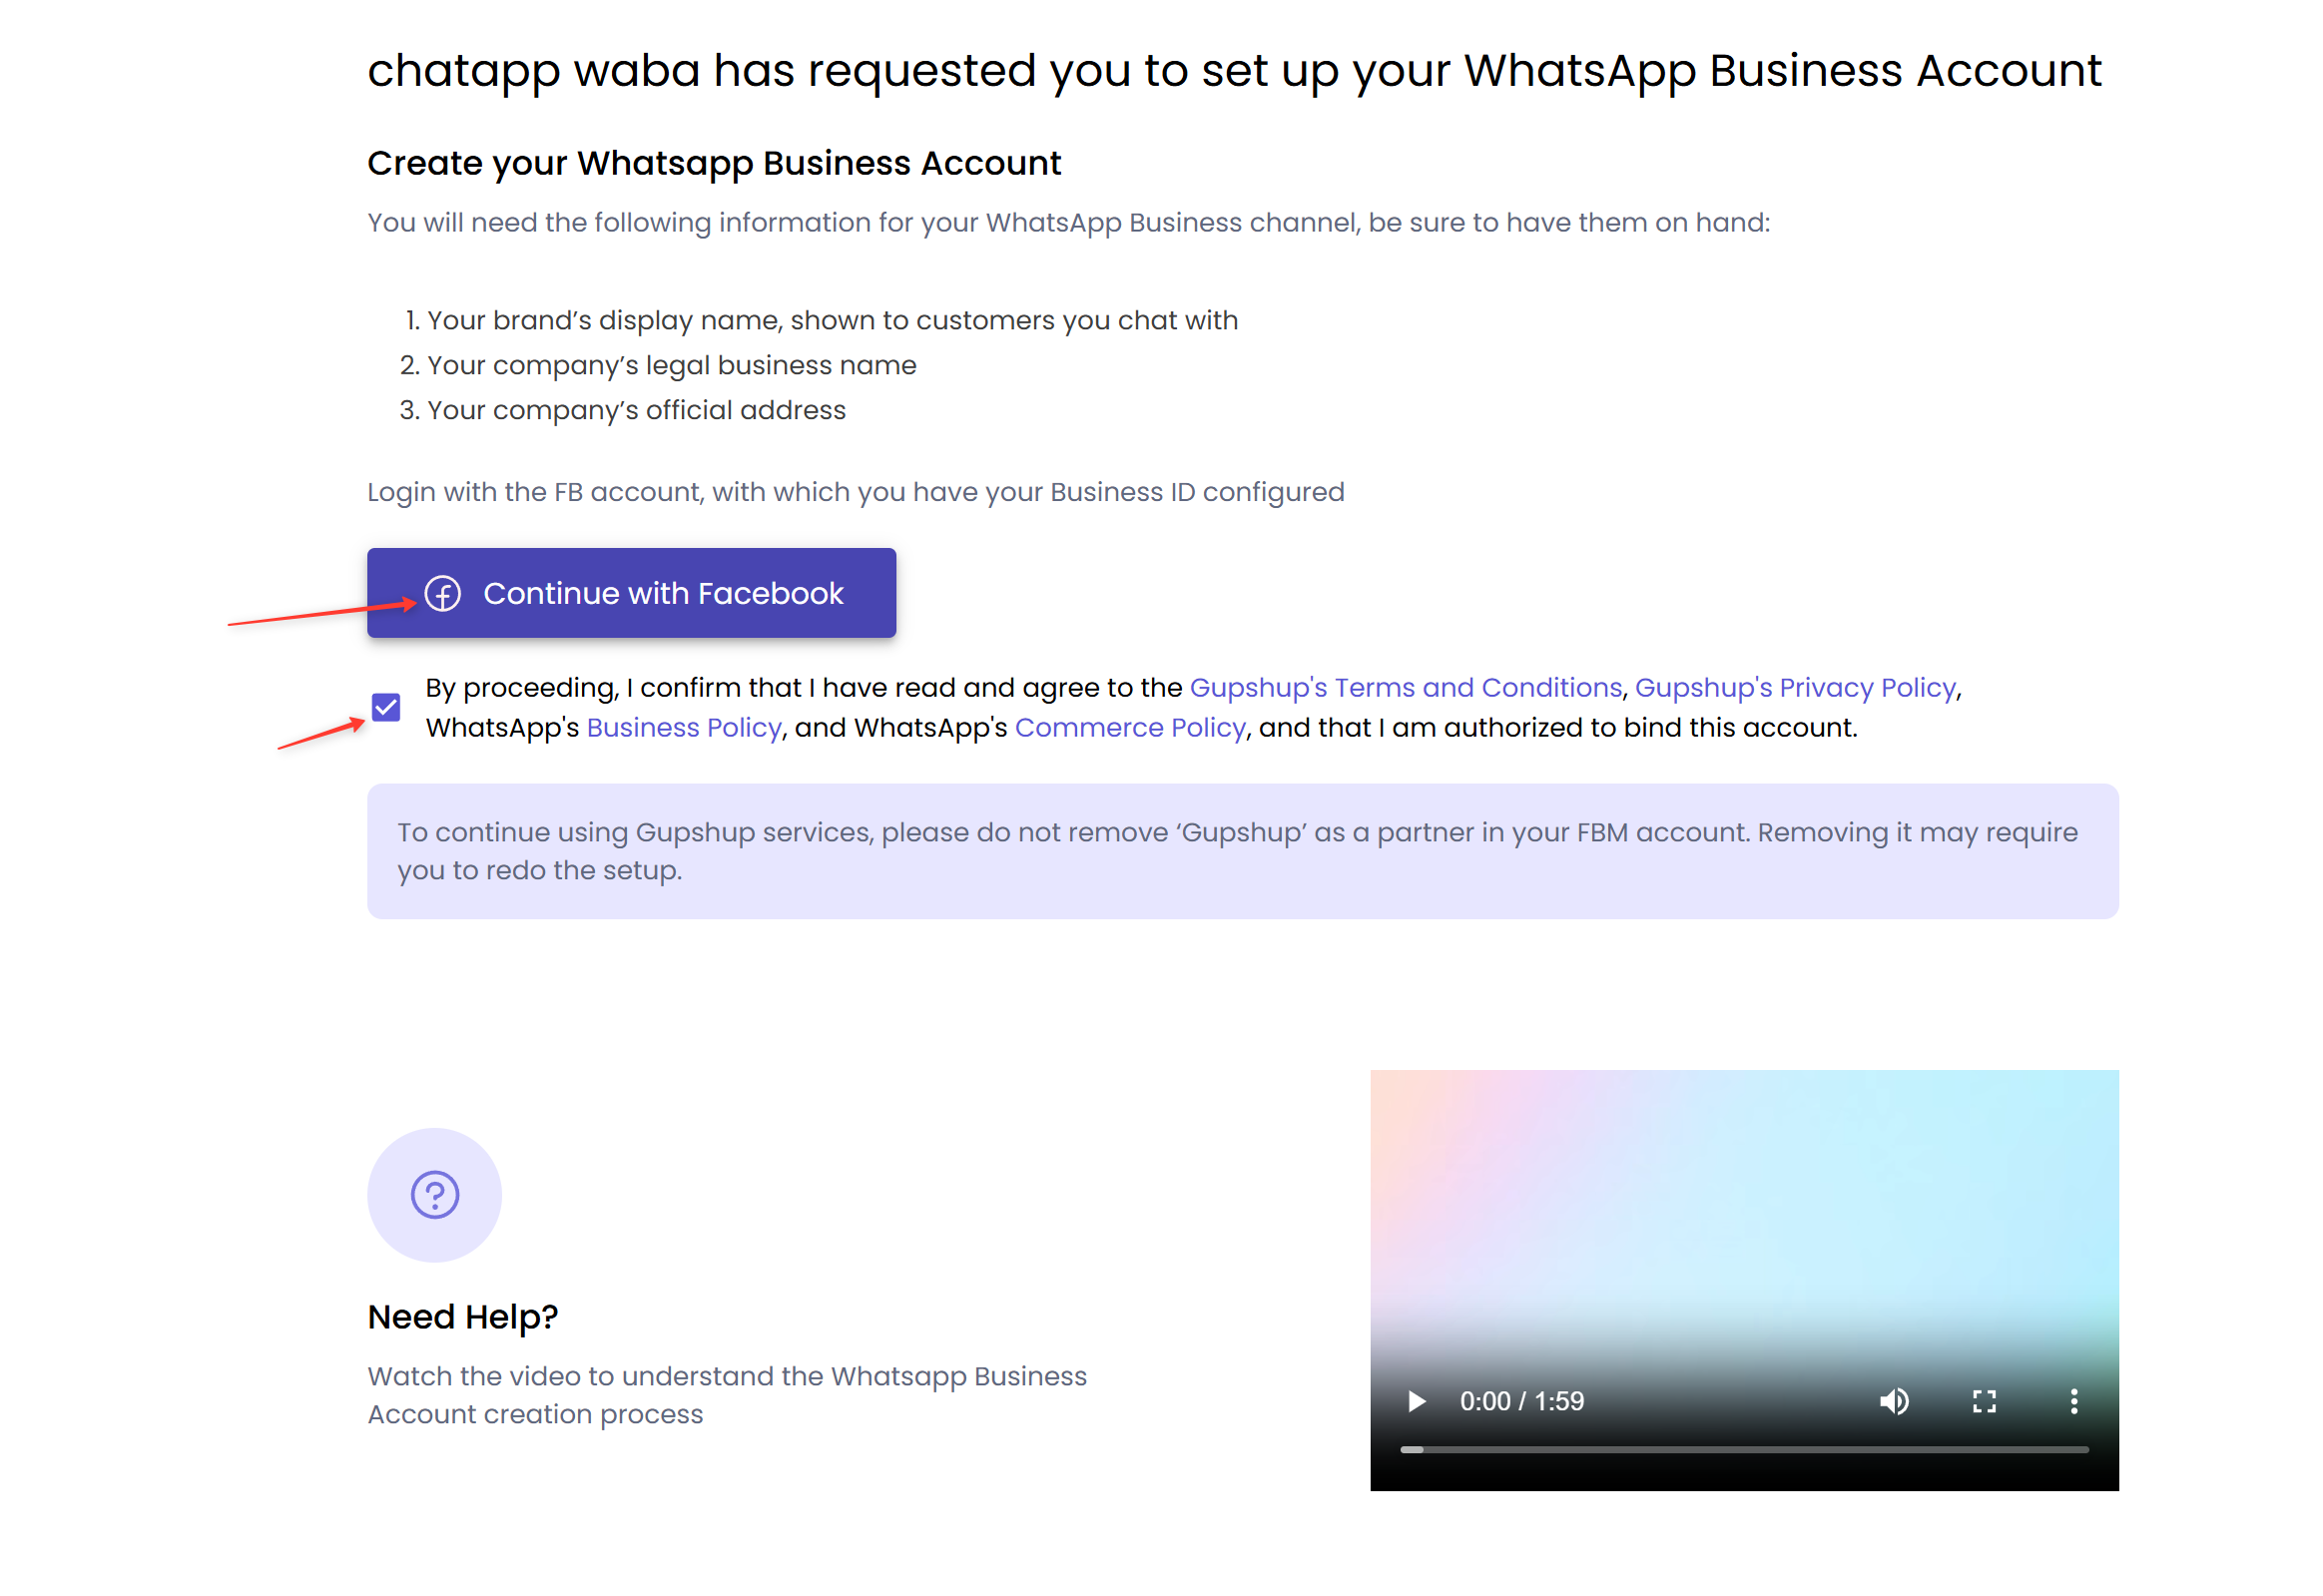Click the agreement text beside the checkbox

pyautogui.click(x=1194, y=708)
